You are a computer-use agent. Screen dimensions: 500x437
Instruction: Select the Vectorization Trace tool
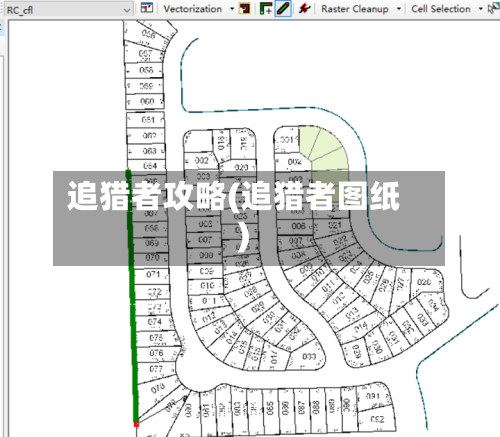(266, 9)
